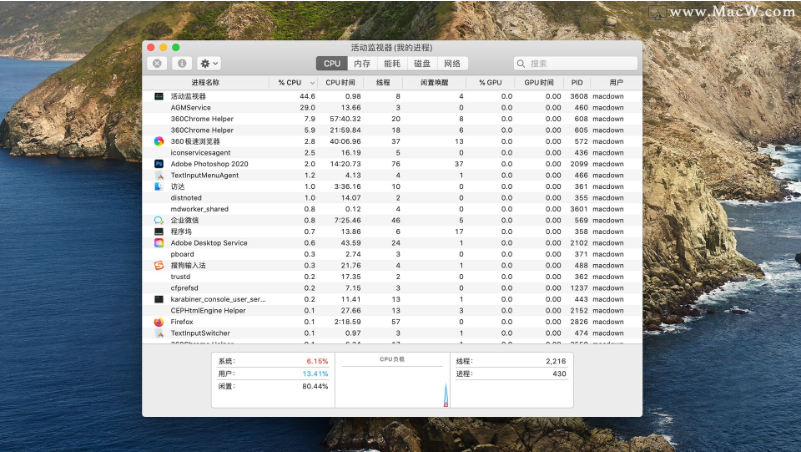Click the Adobe Desktop Service icon

pyautogui.click(x=159, y=243)
